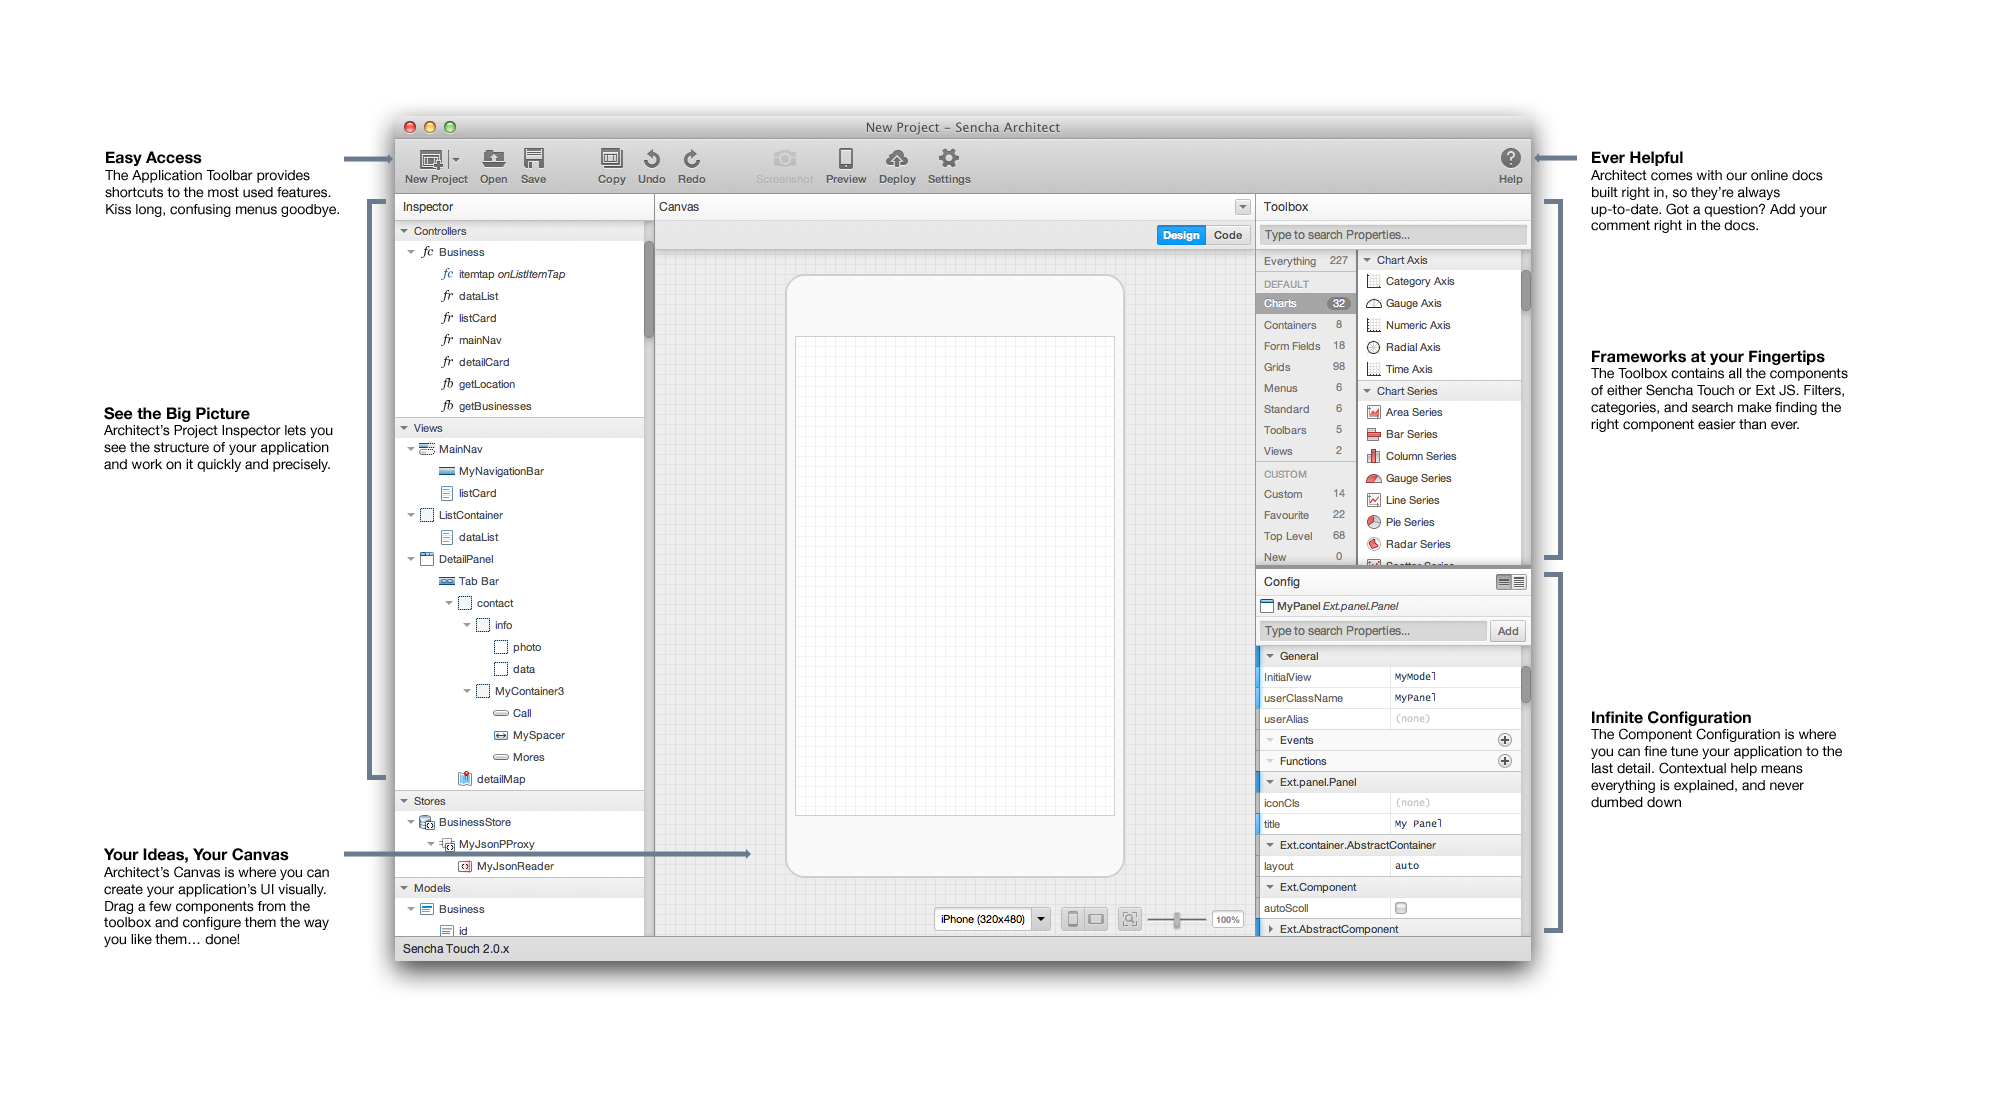The width and height of the screenshot is (1998, 1100).
Task: Select the Containers toolbox category
Action: [1290, 325]
